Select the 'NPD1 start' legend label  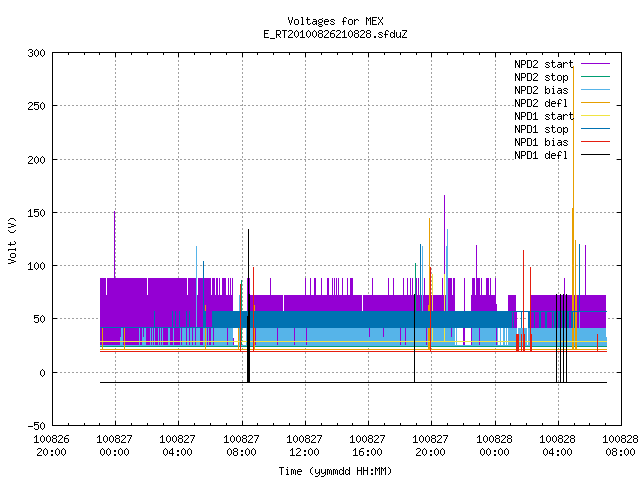[544, 116]
